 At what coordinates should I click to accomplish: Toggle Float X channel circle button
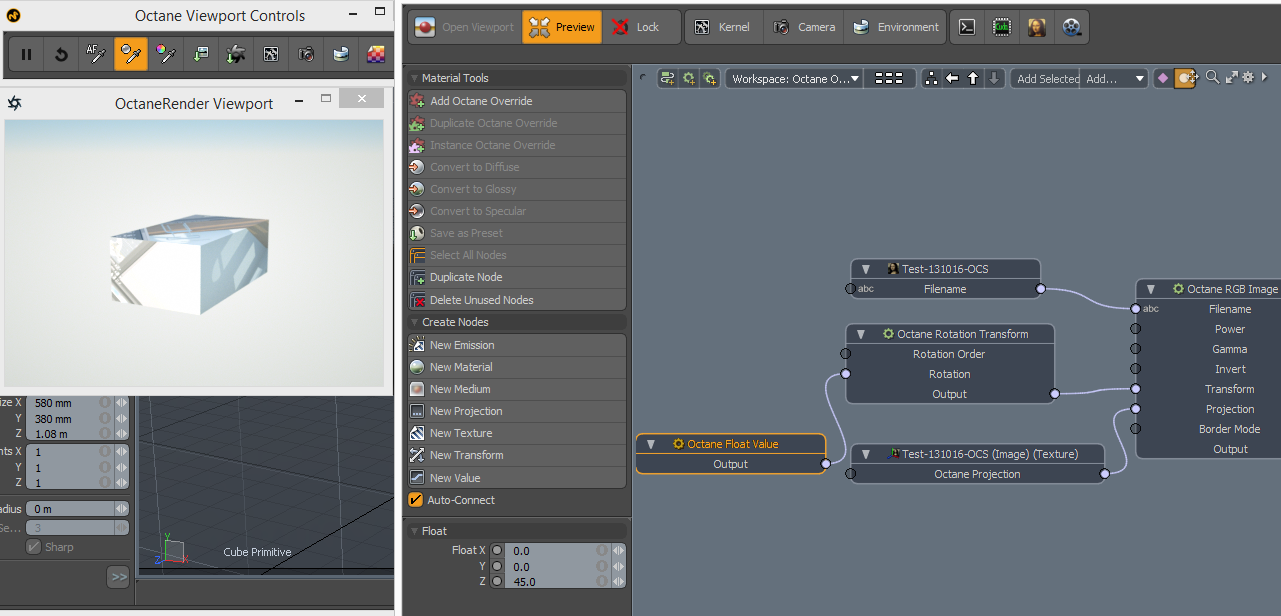point(497,551)
